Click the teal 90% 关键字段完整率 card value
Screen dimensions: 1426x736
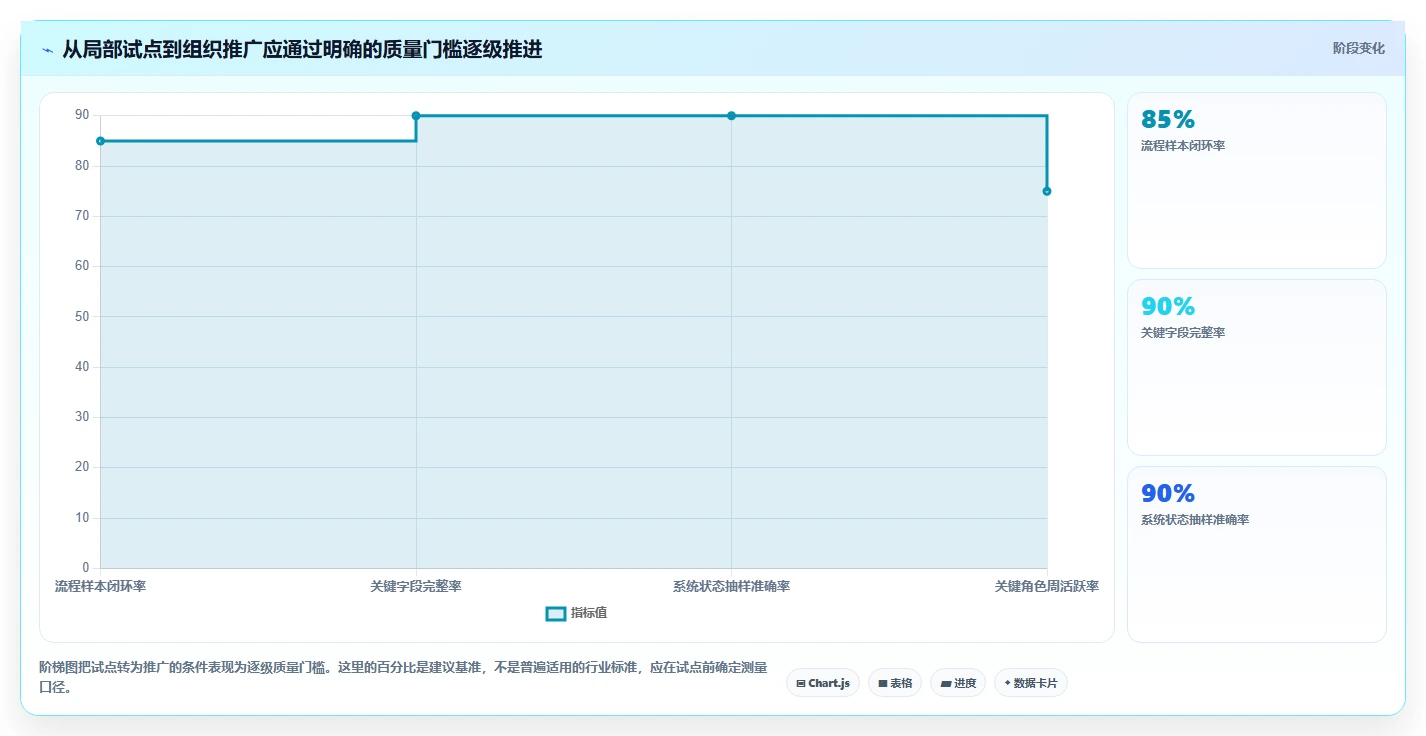point(1168,307)
